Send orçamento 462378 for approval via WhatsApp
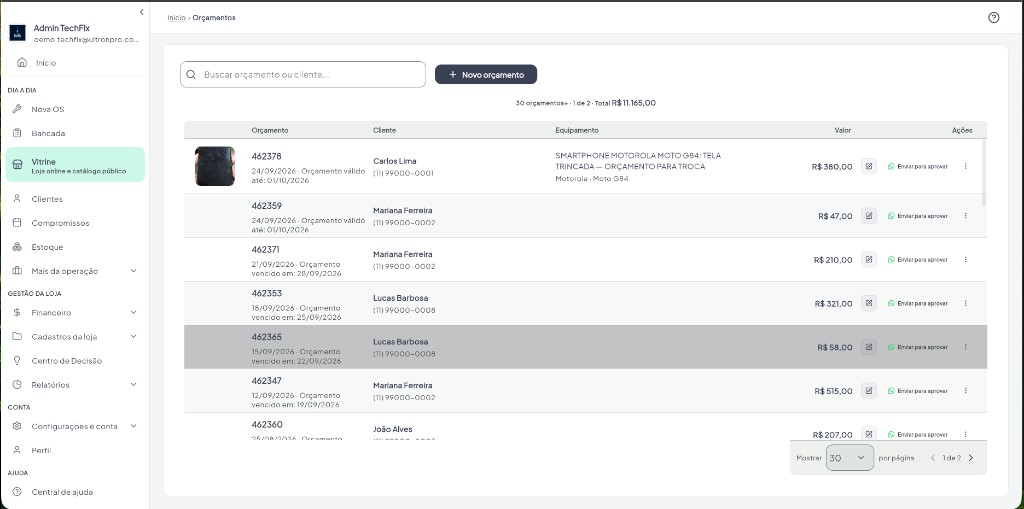The height and width of the screenshot is (509, 1024). click(x=918, y=166)
